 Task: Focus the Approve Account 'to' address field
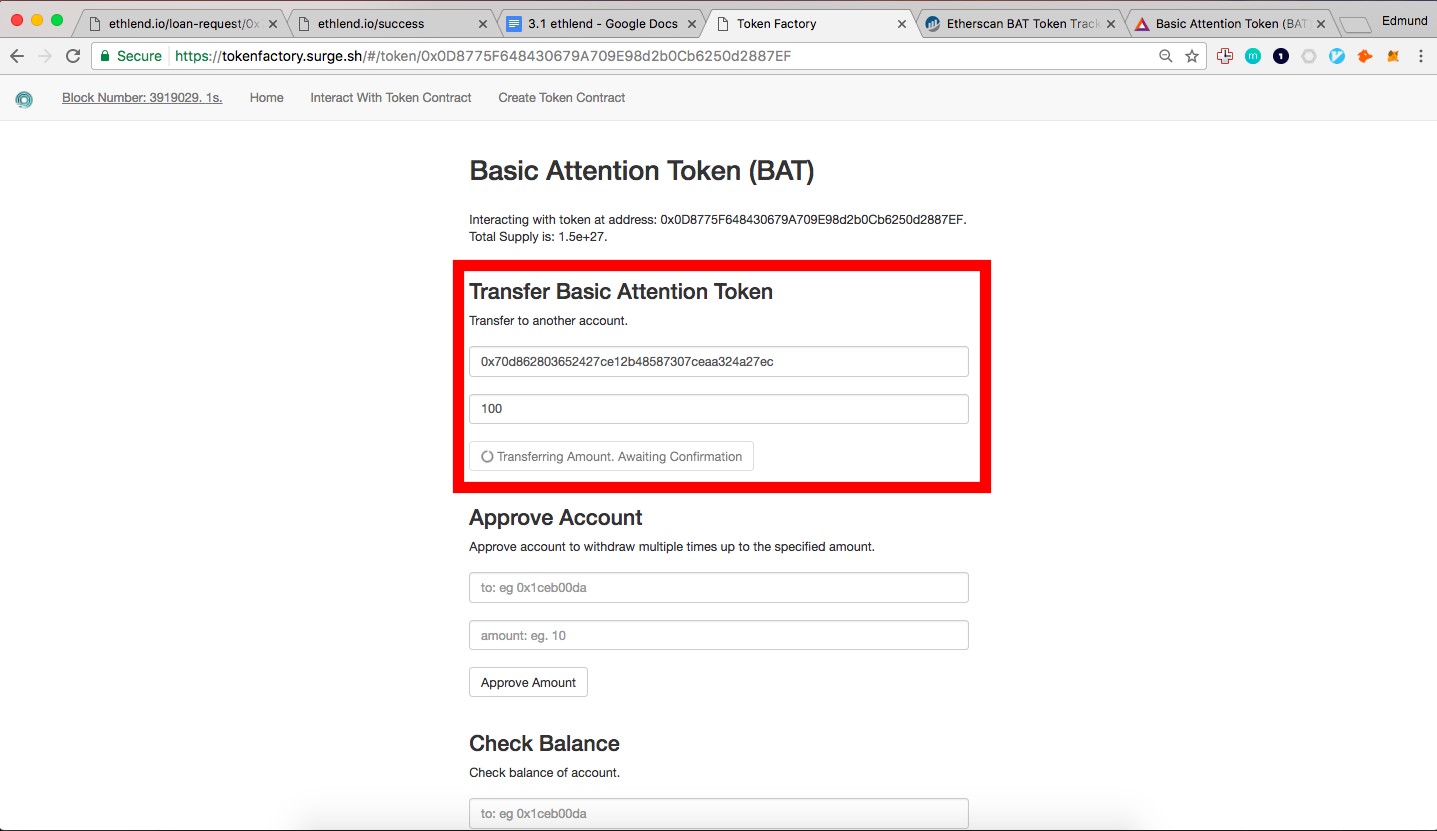point(719,587)
